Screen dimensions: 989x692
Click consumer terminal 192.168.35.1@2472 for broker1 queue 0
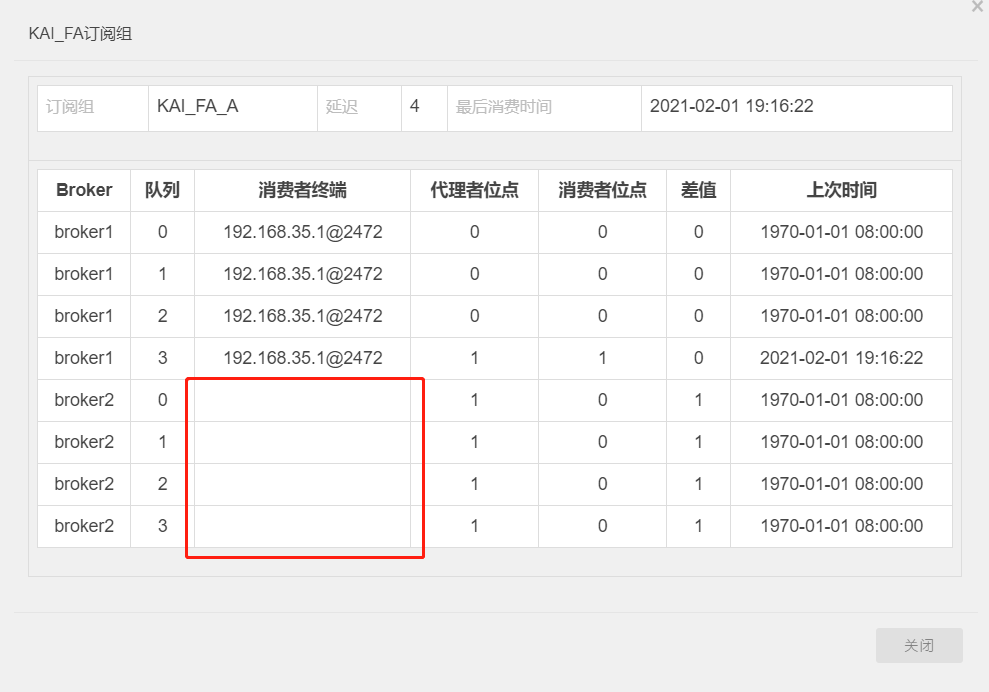303,232
